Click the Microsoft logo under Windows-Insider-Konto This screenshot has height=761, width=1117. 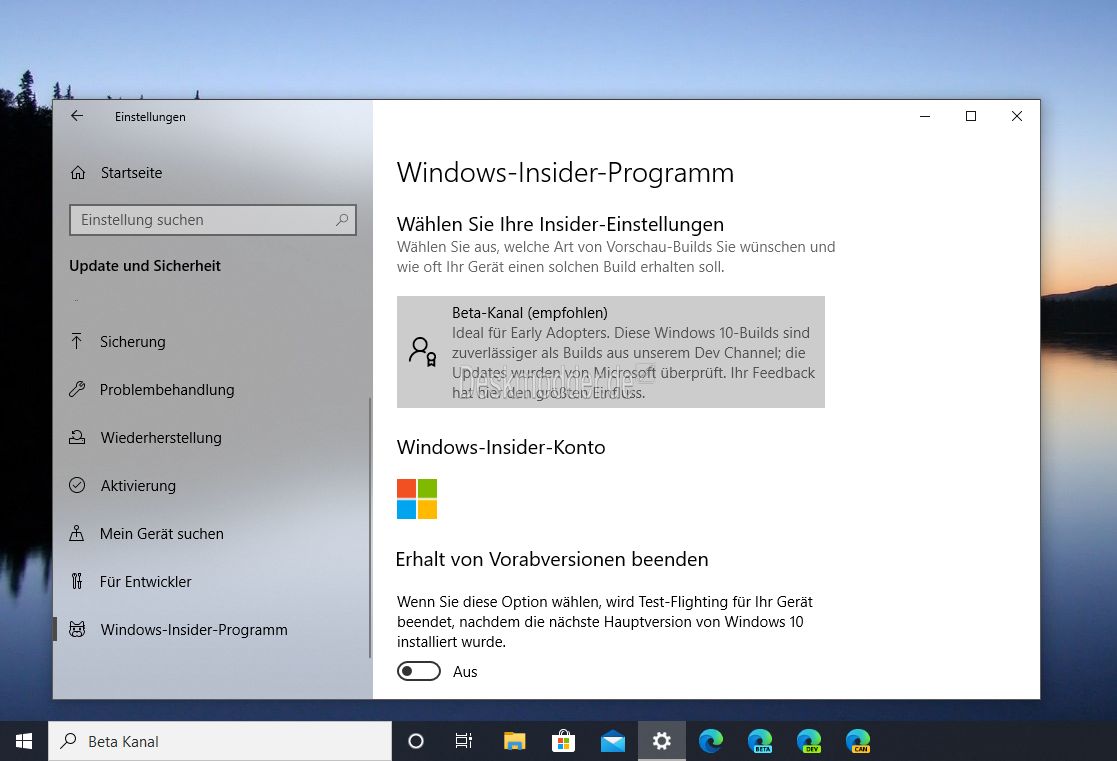417,499
